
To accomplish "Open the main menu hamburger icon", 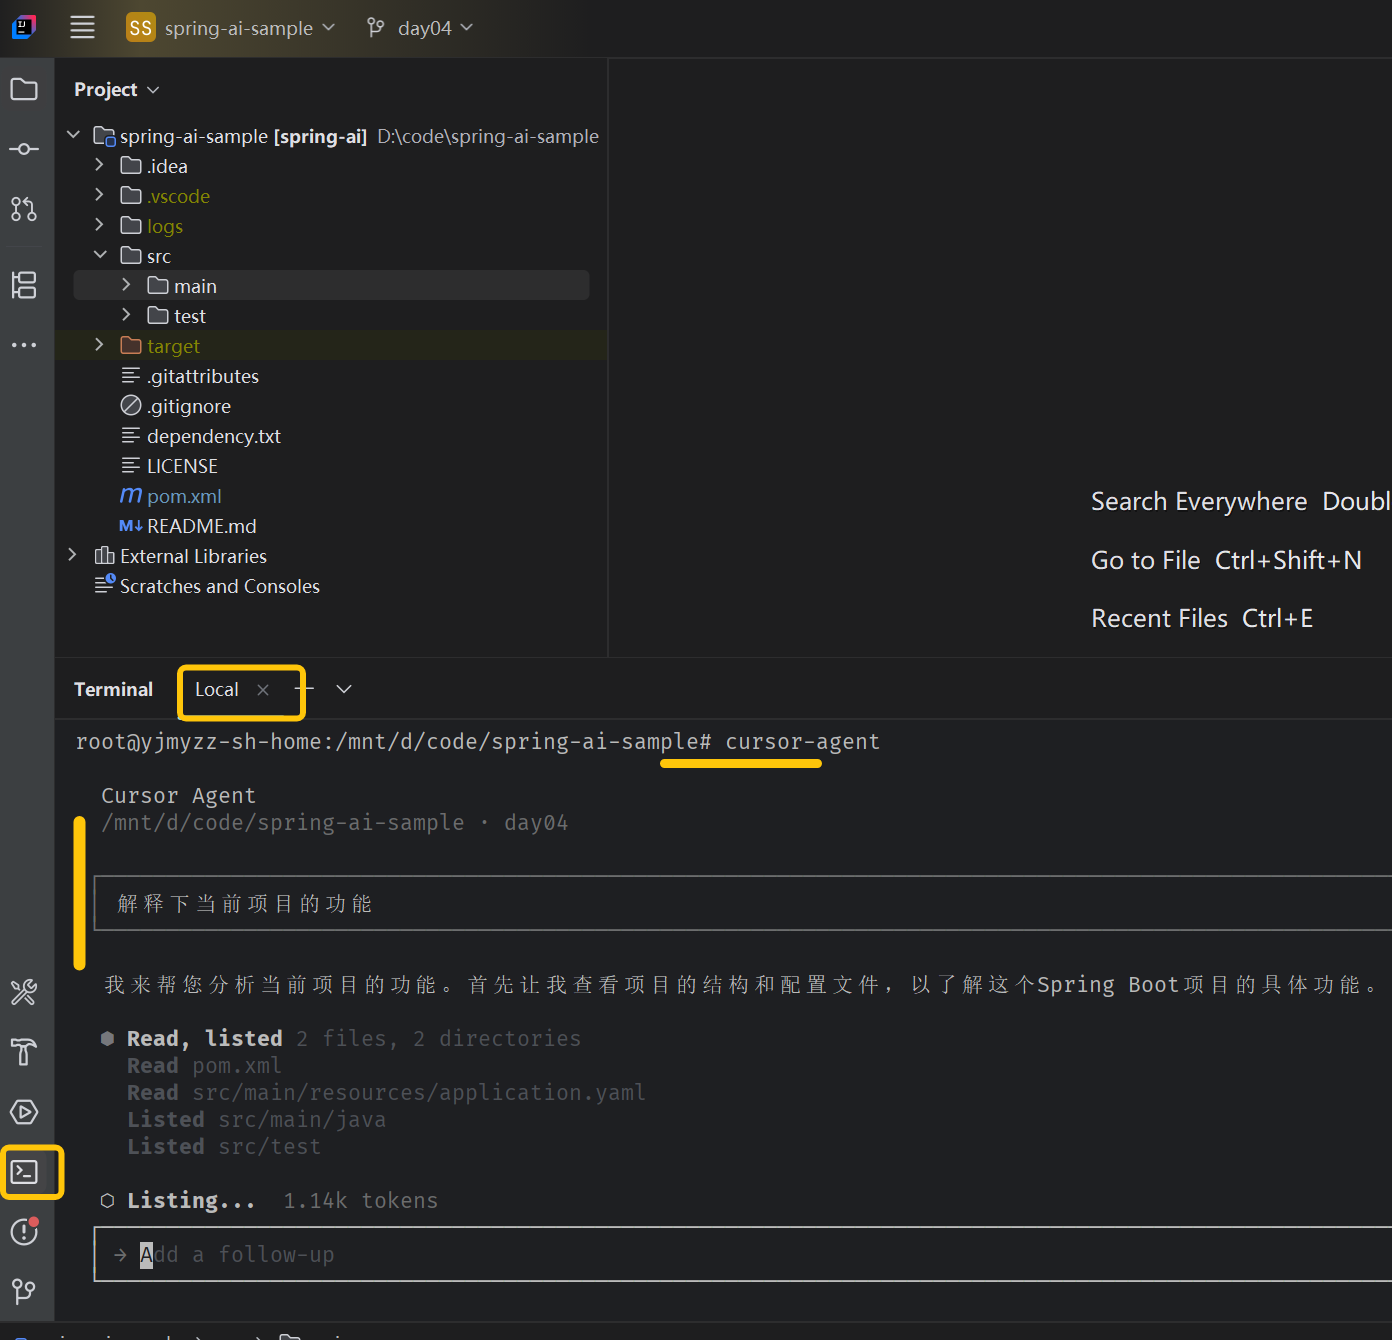I will pos(82,28).
